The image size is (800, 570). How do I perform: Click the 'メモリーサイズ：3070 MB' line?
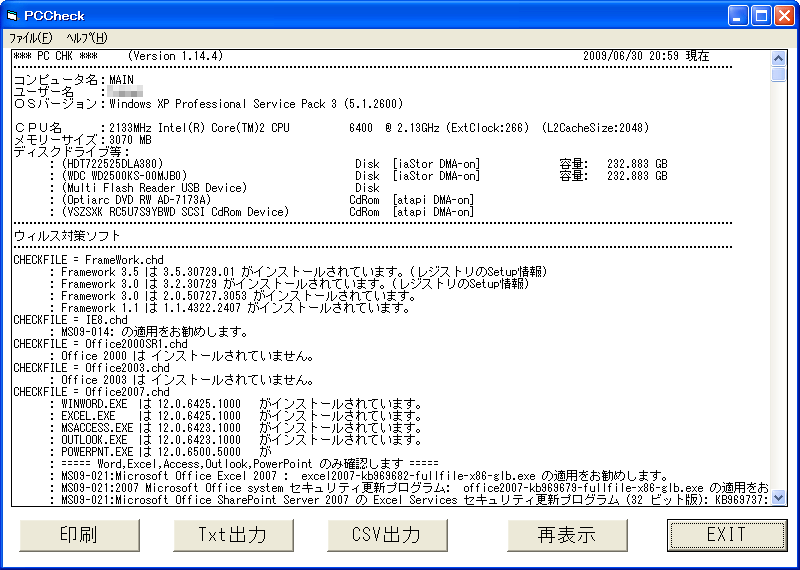click(x=83, y=139)
